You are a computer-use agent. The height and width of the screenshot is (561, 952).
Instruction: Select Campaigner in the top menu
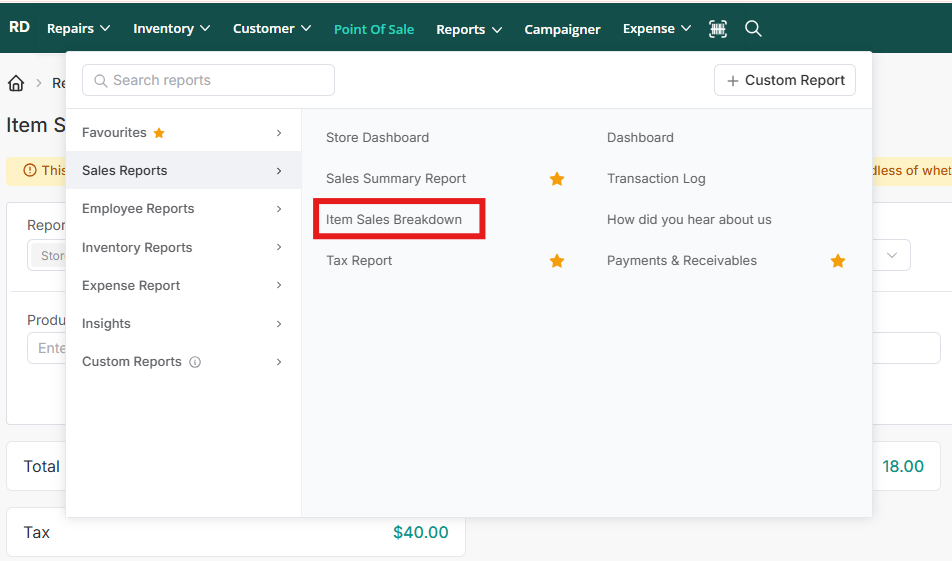coord(562,29)
